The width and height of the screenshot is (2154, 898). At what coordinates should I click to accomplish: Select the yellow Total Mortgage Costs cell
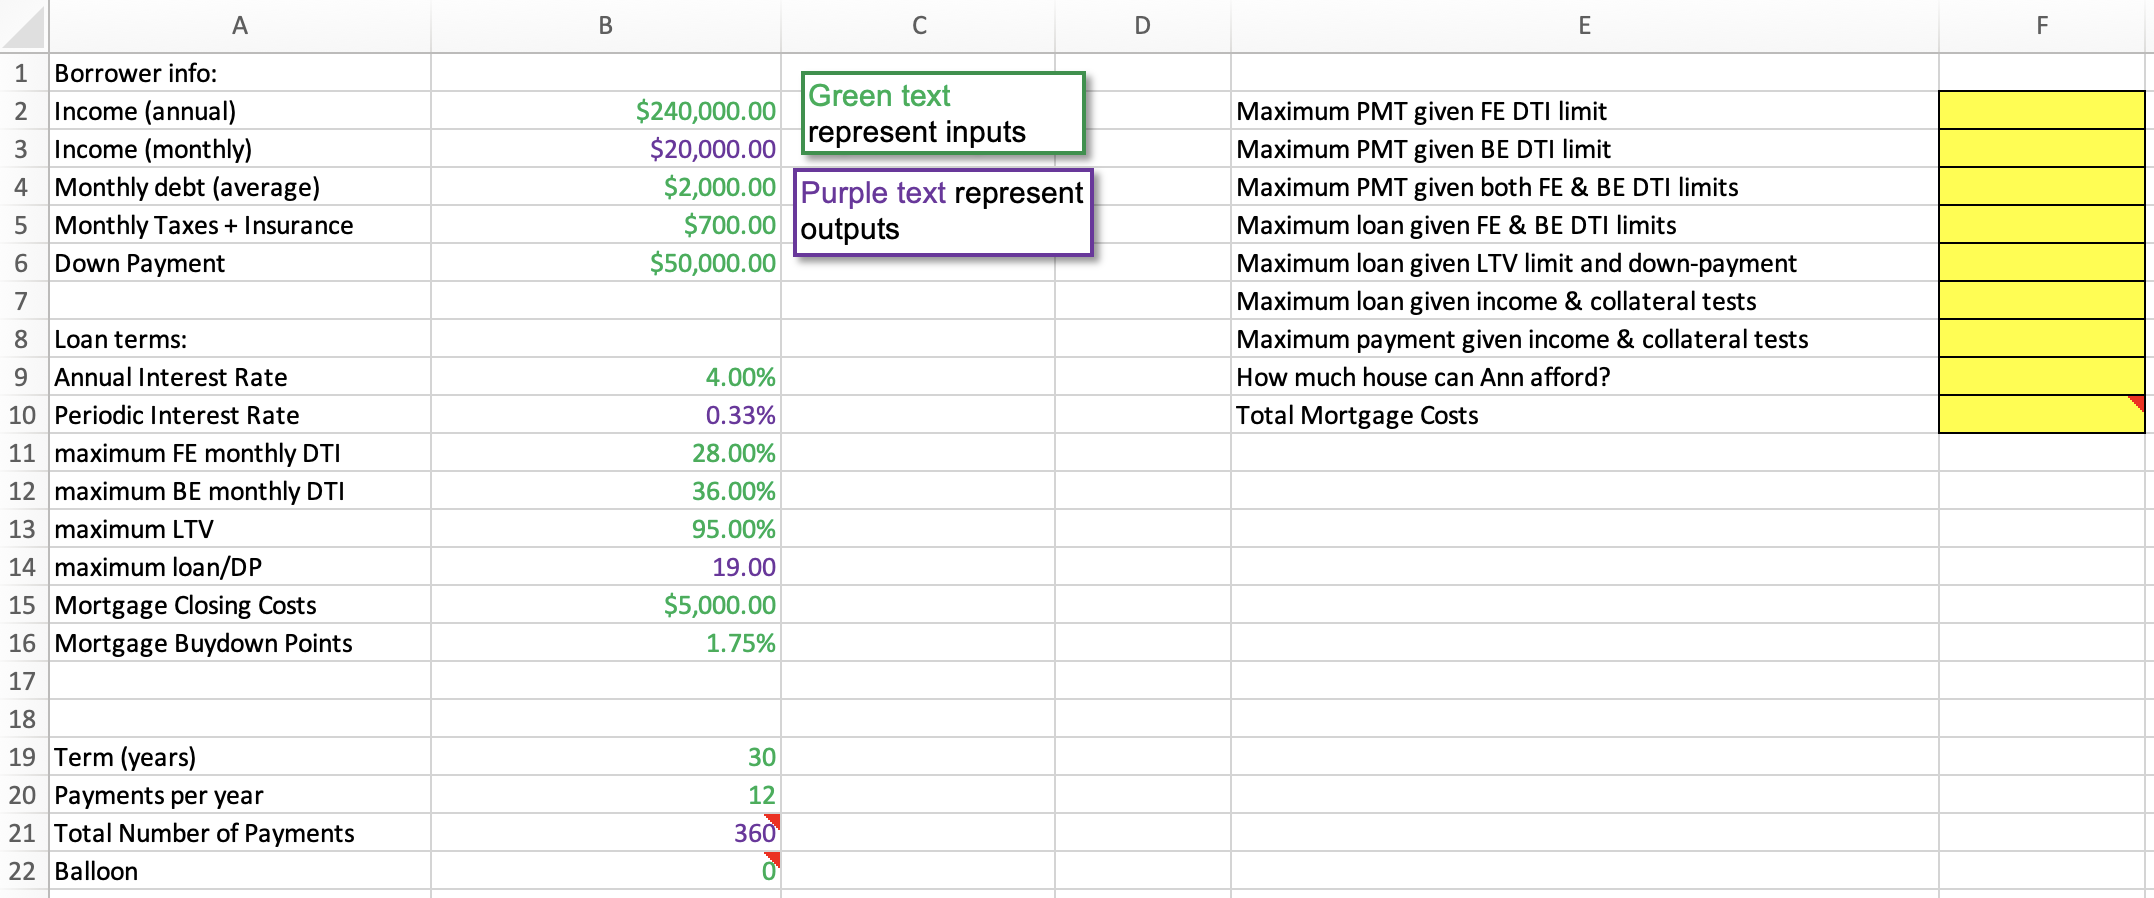click(2042, 415)
